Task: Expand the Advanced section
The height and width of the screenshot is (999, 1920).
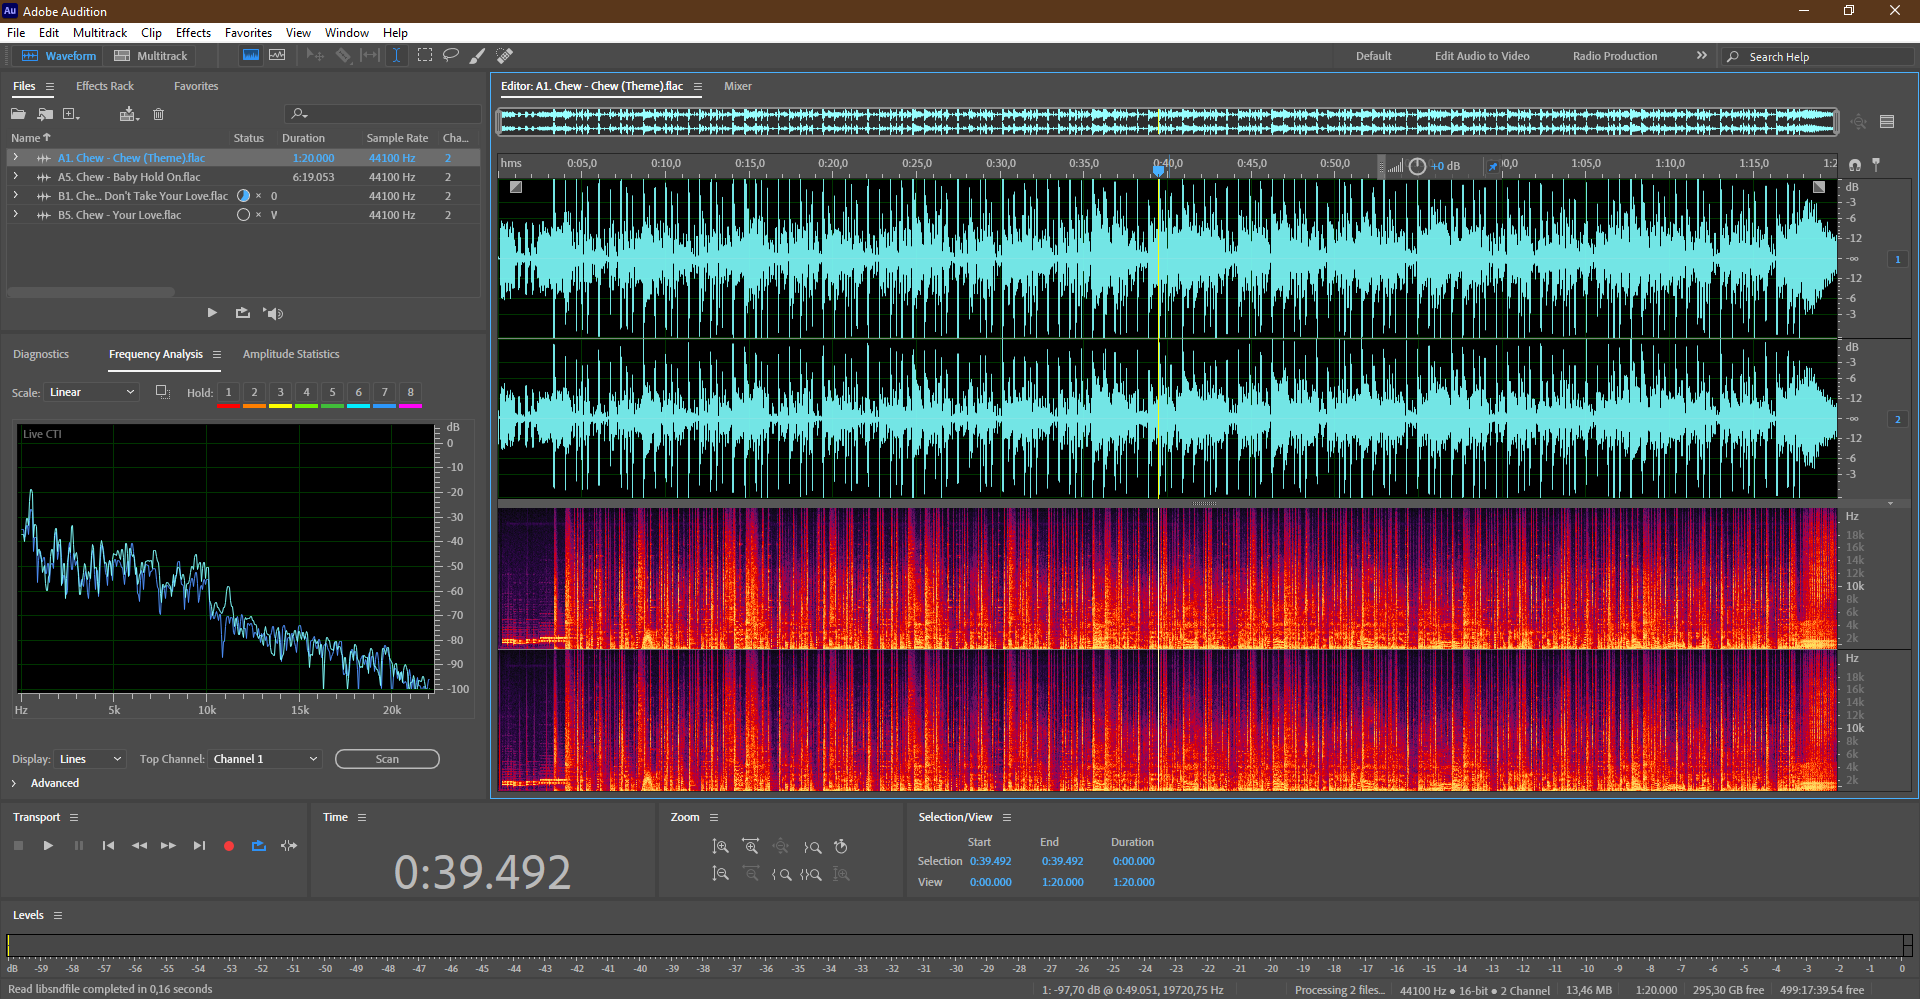Action: 14,783
